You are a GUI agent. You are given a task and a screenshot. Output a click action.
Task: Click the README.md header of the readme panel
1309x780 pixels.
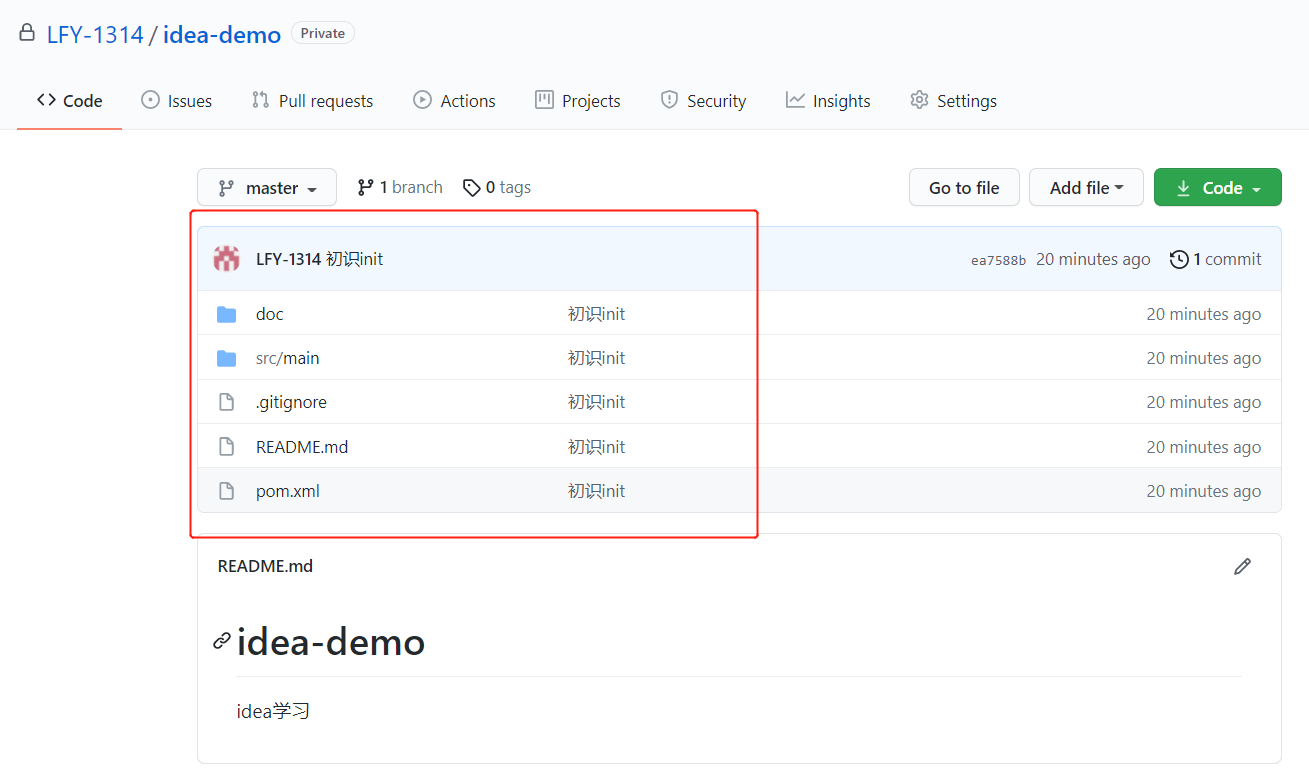[265, 566]
